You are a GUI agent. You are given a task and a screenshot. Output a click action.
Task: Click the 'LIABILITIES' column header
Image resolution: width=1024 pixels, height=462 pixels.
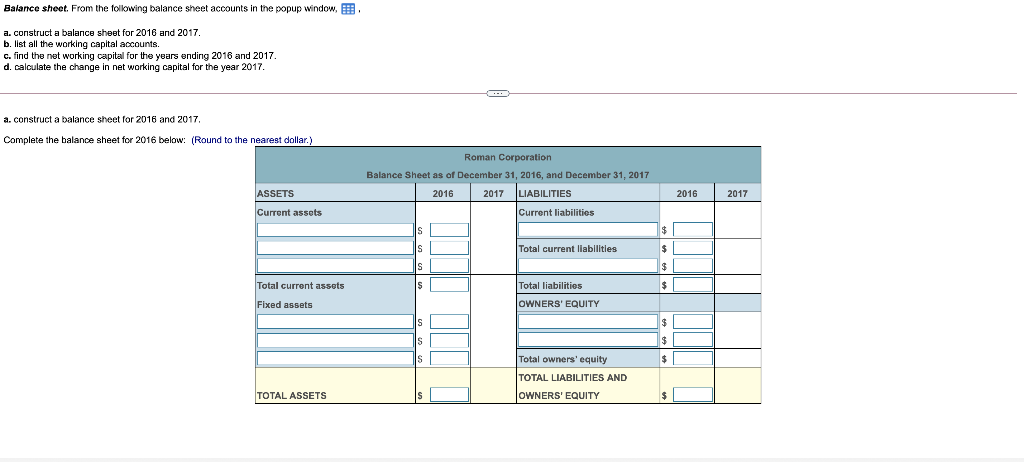tap(545, 193)
